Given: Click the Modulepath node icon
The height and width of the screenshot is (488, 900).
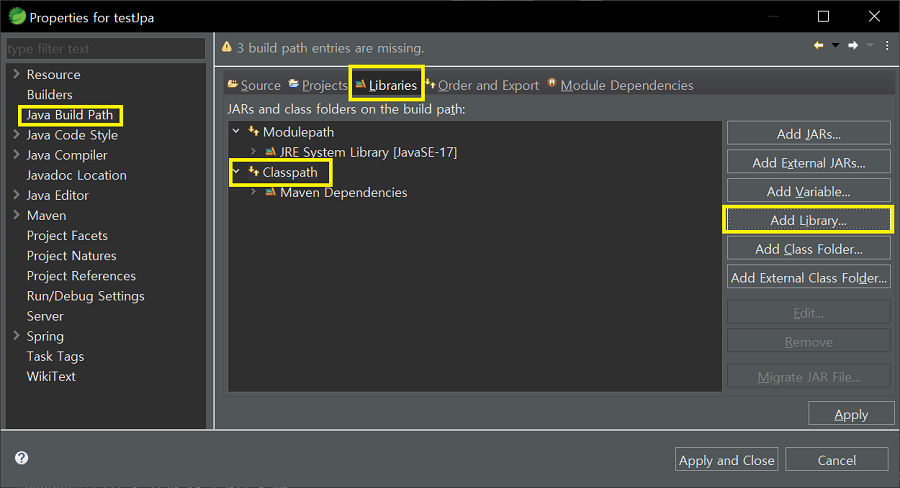Looking at the screenshot, I should (254, 132).
